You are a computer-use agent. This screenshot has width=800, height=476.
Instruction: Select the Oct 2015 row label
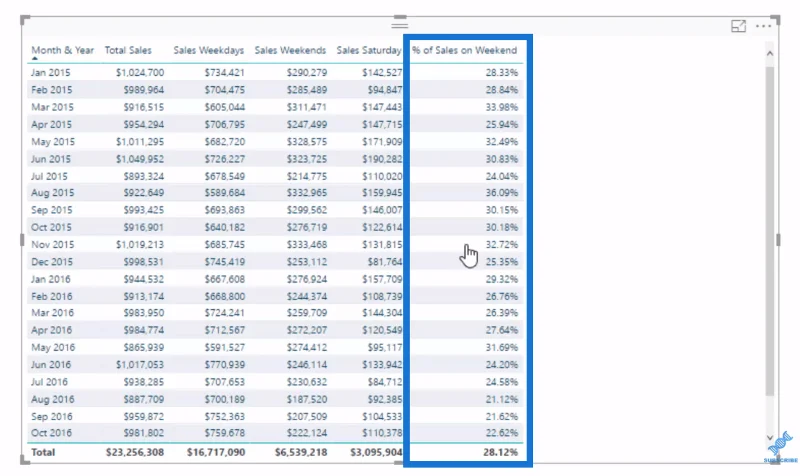(51, 228)
